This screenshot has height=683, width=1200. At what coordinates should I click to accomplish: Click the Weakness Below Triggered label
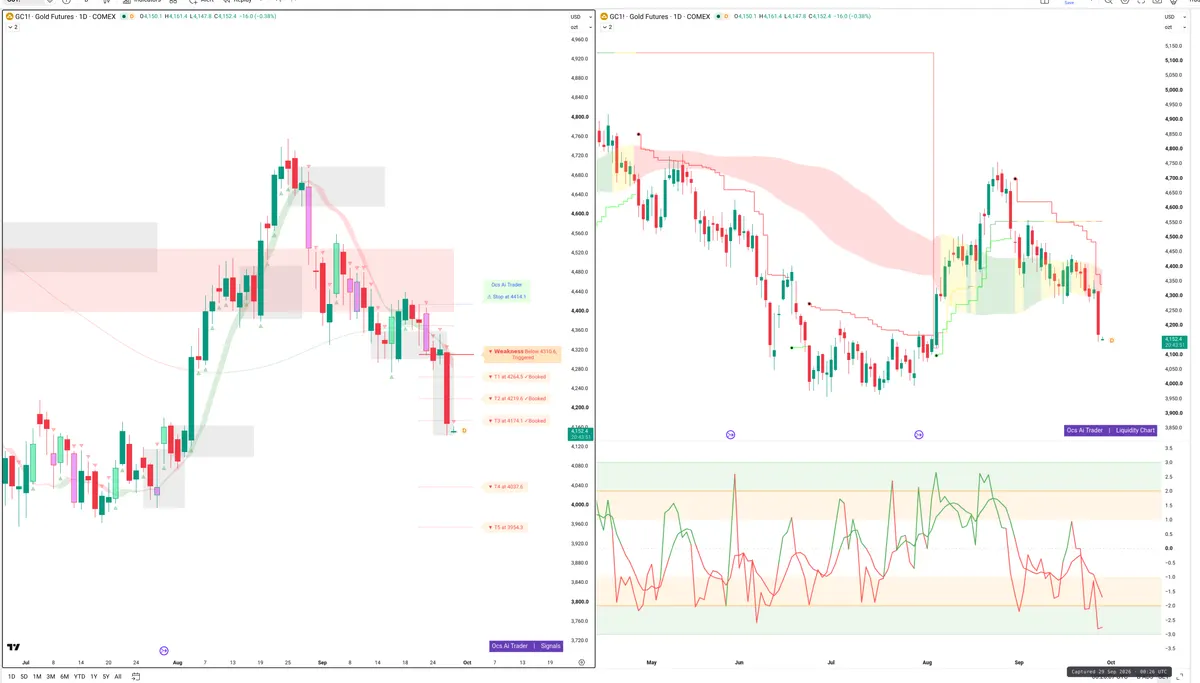[x=522, y=353]
